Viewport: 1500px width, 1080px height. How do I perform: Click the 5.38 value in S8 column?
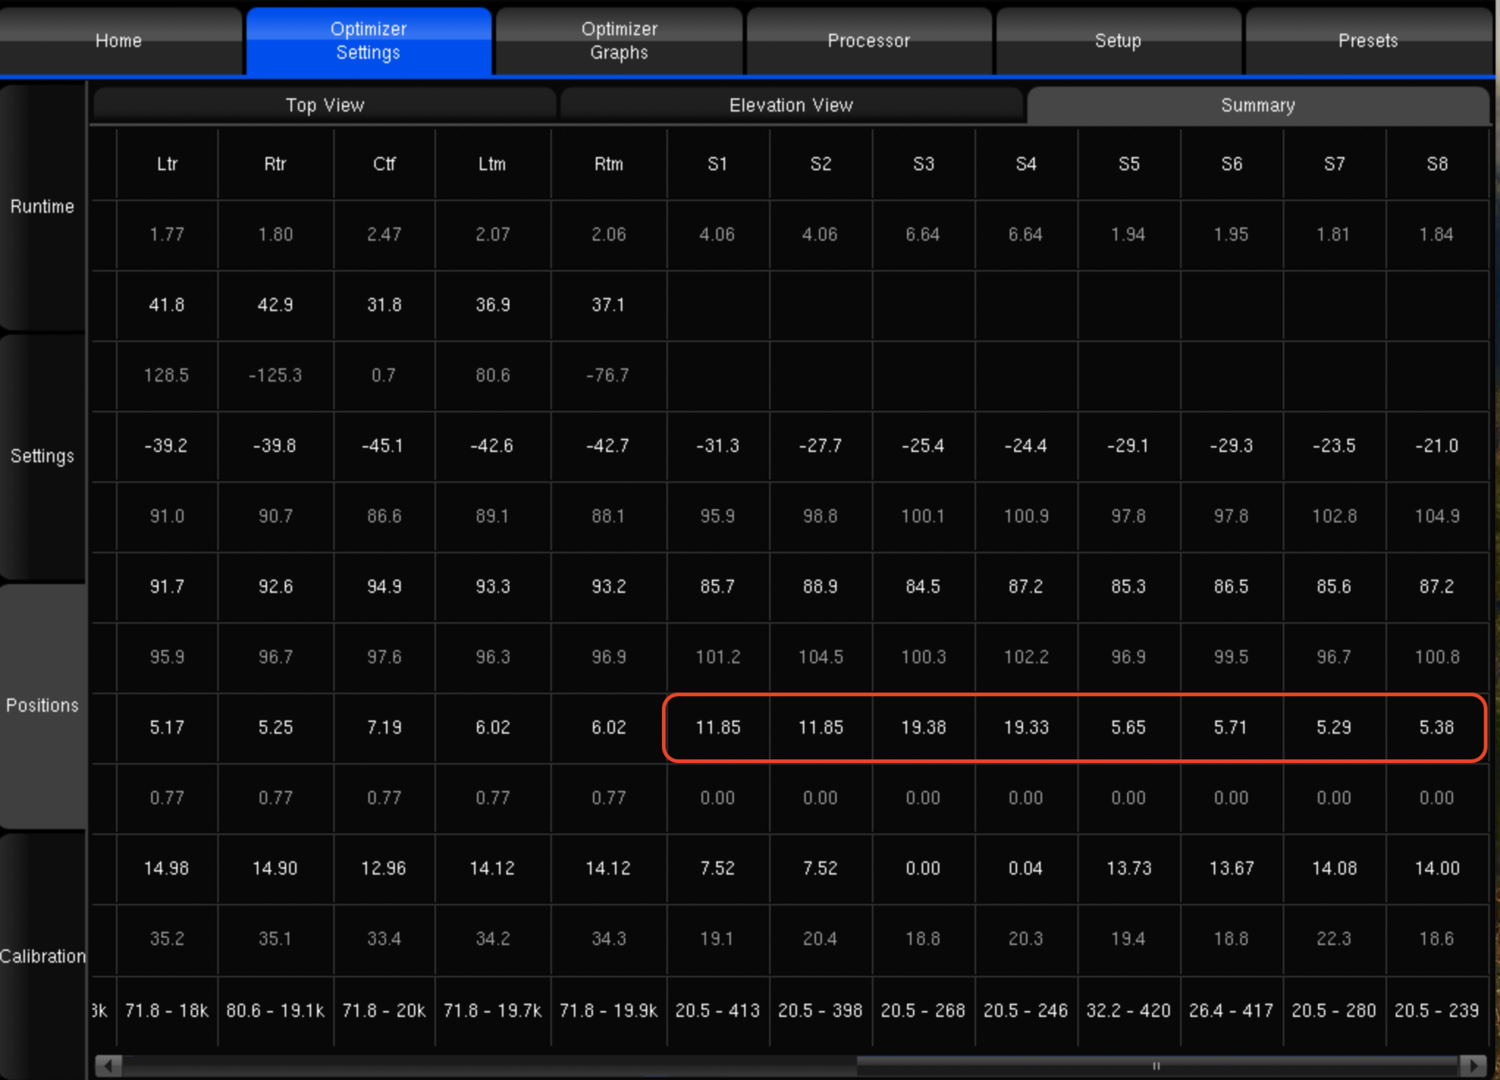1437,728
